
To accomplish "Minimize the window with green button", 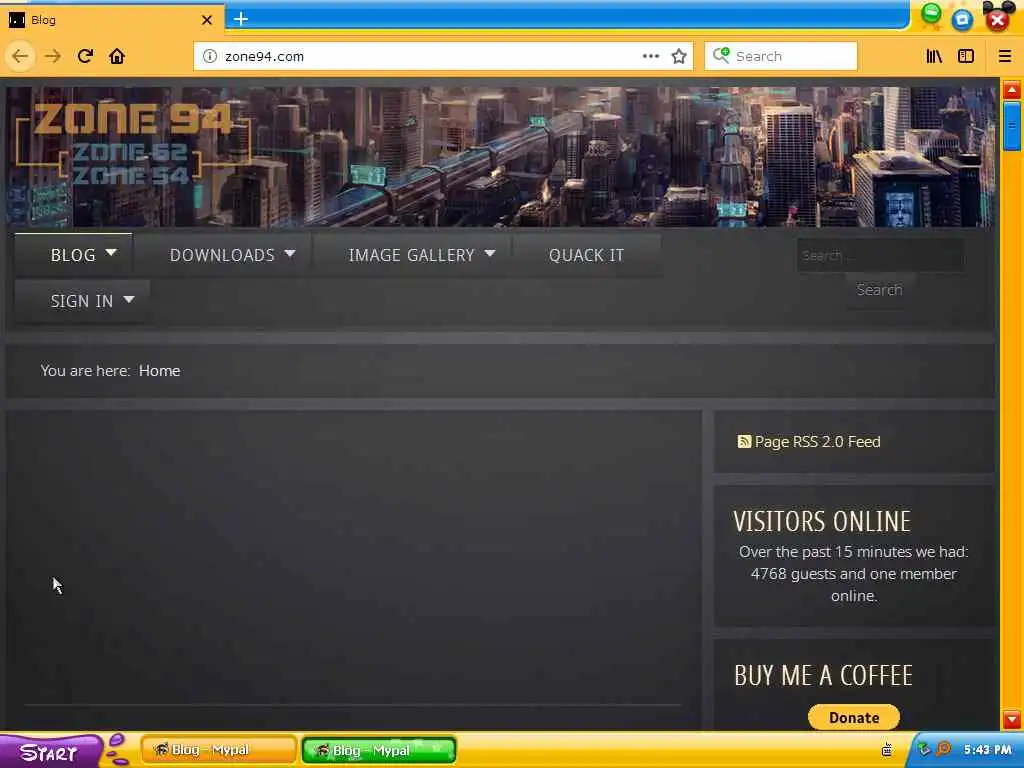I will (x=931, y=14).
